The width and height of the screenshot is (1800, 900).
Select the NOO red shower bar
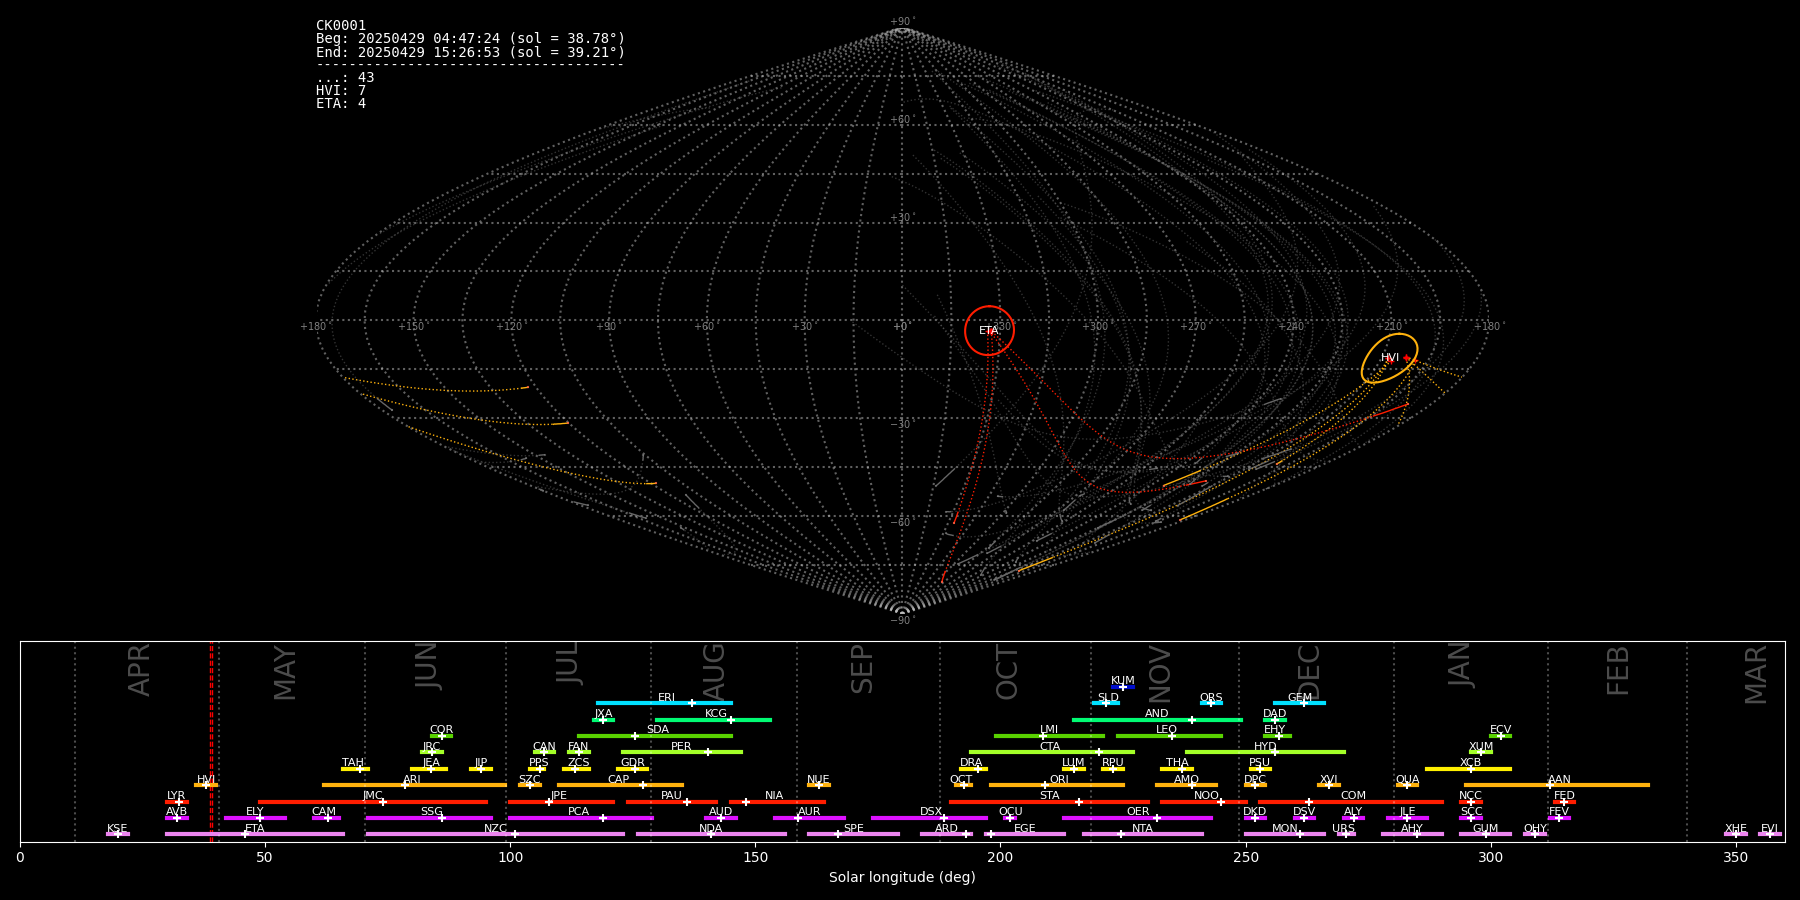click(1204, 802)
